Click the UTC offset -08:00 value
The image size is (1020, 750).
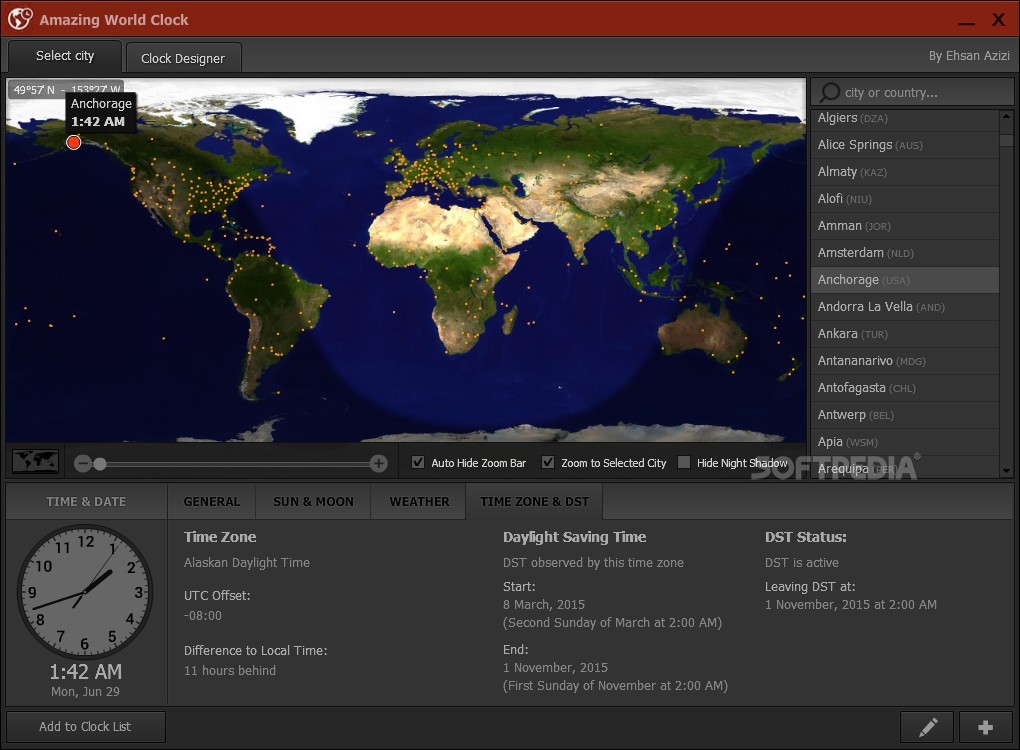[x=202, y=615]
